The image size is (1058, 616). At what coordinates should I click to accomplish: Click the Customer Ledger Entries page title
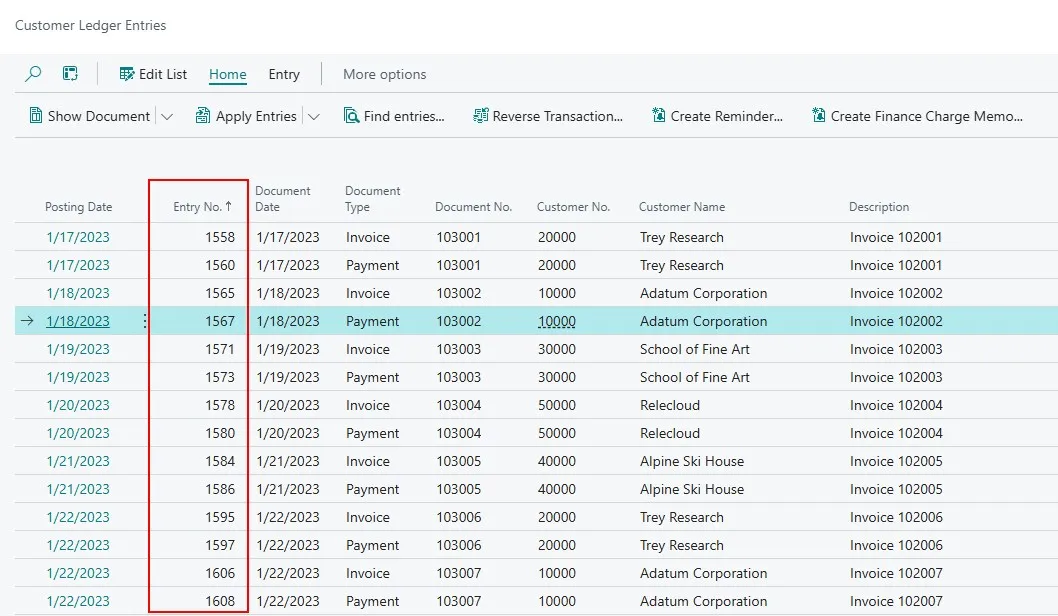(90, 25)
